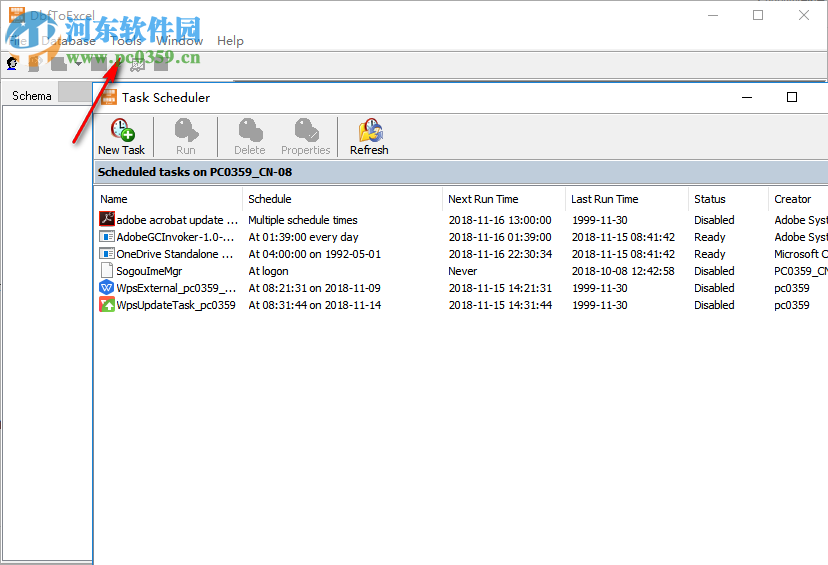Click the OneDrive Standalone task row icon
Image resolution: width=828 pixels, height=565 pixels.
tap(107, 253)
